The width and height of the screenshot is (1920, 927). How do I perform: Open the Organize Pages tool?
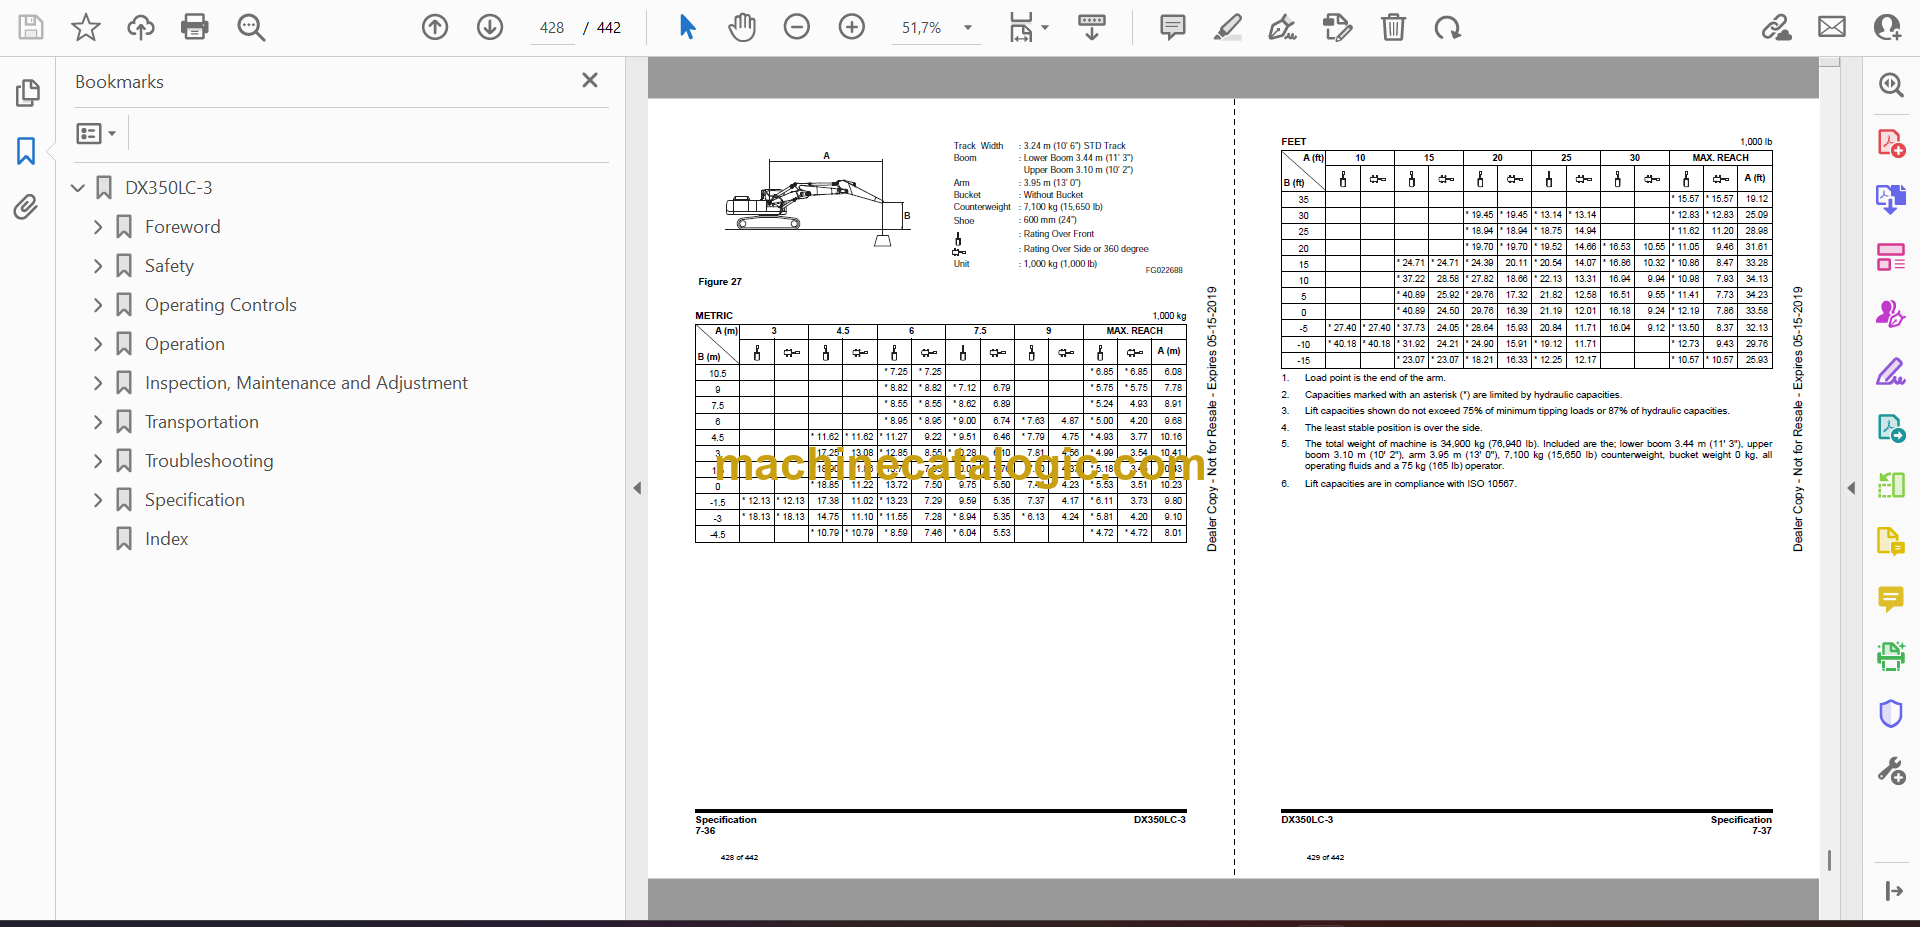tap(1890, 257)
